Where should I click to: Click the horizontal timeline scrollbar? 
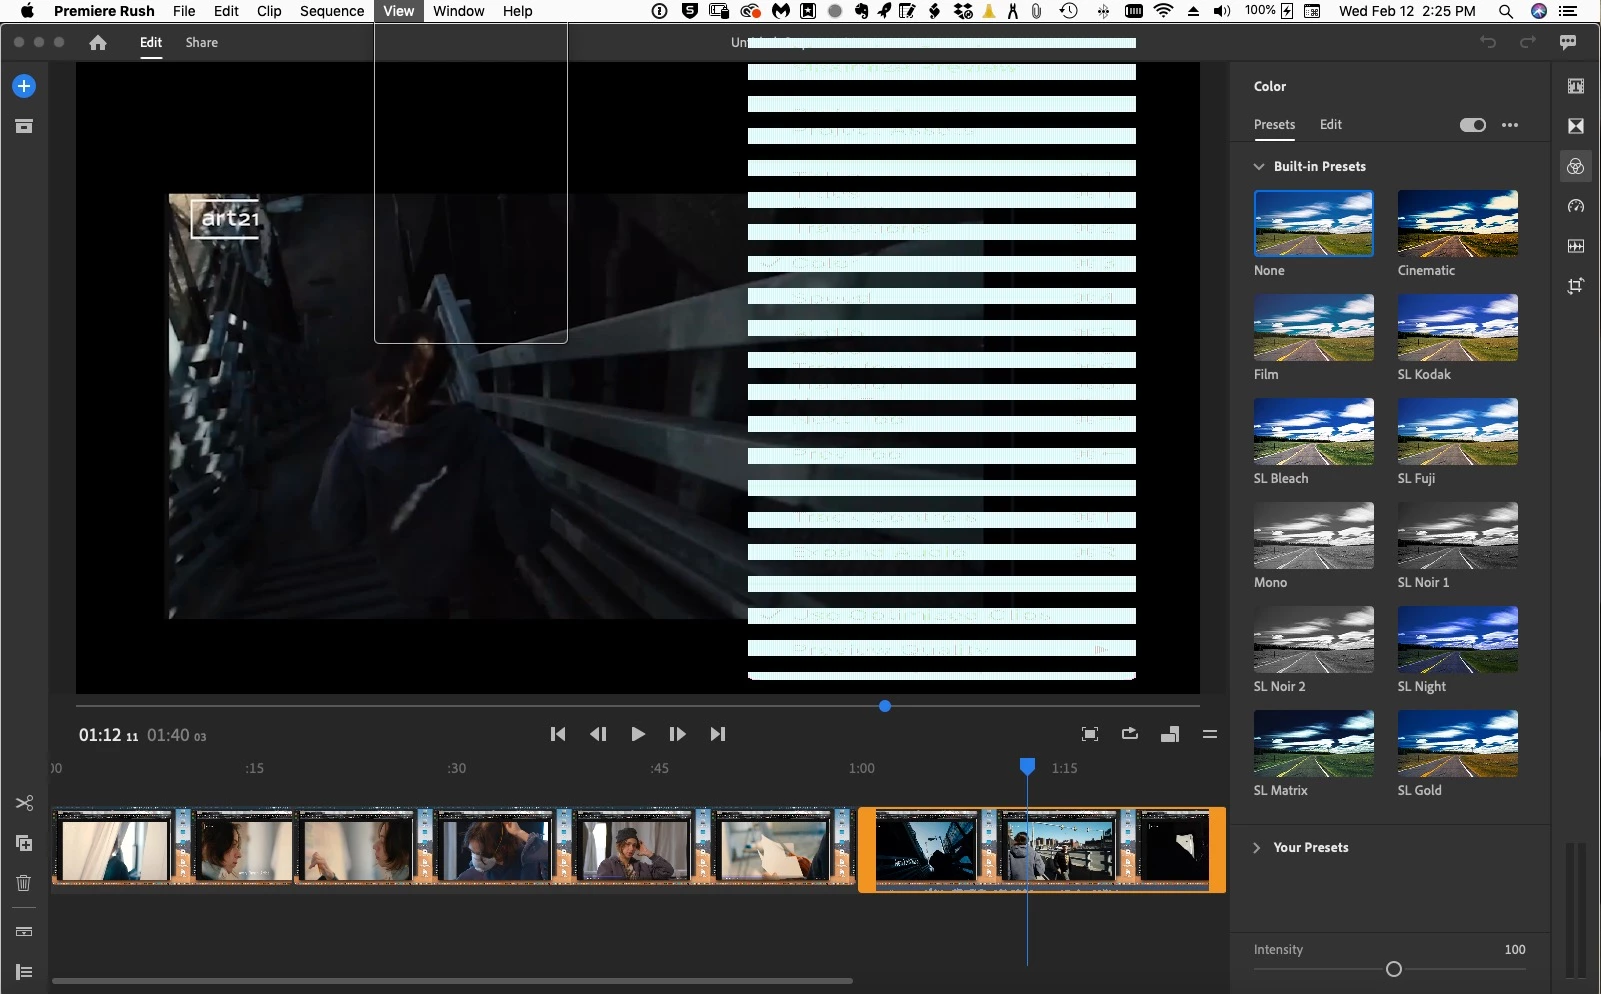(452, 981)
